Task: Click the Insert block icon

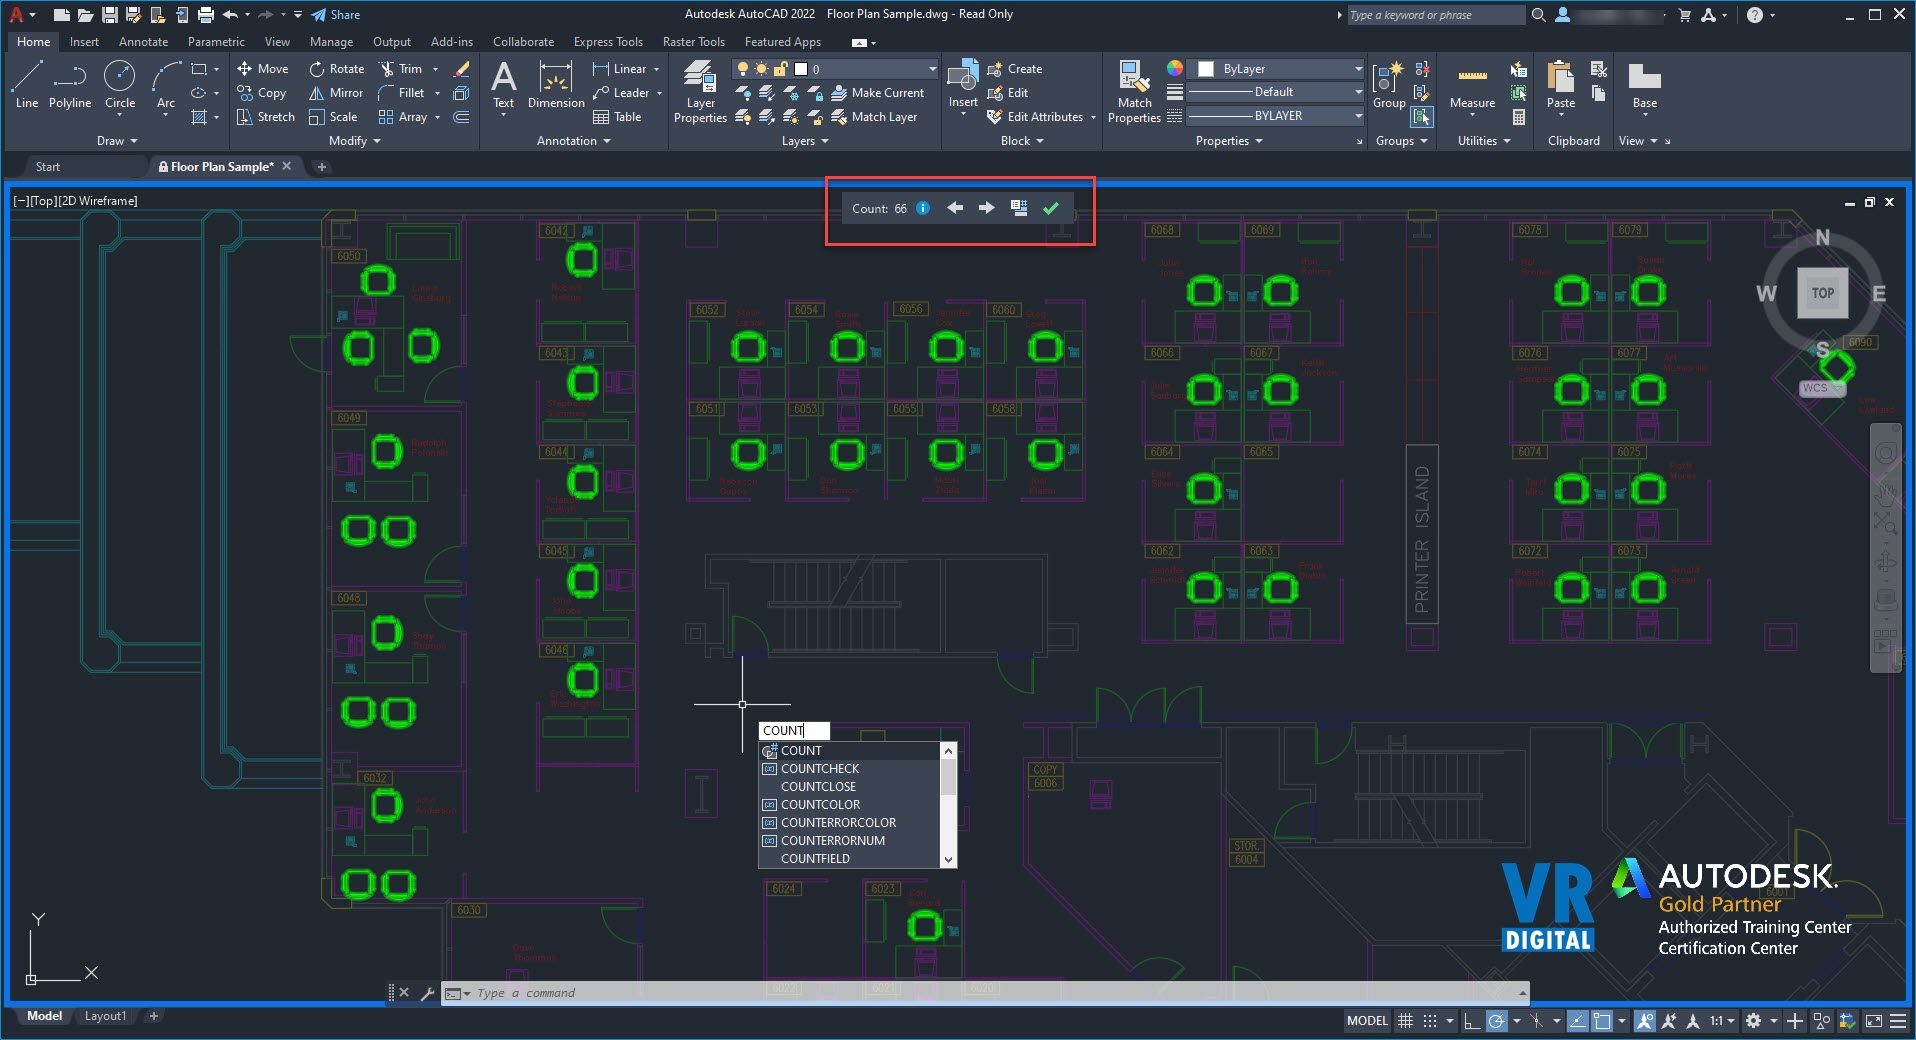Action: tap(963, 85)
